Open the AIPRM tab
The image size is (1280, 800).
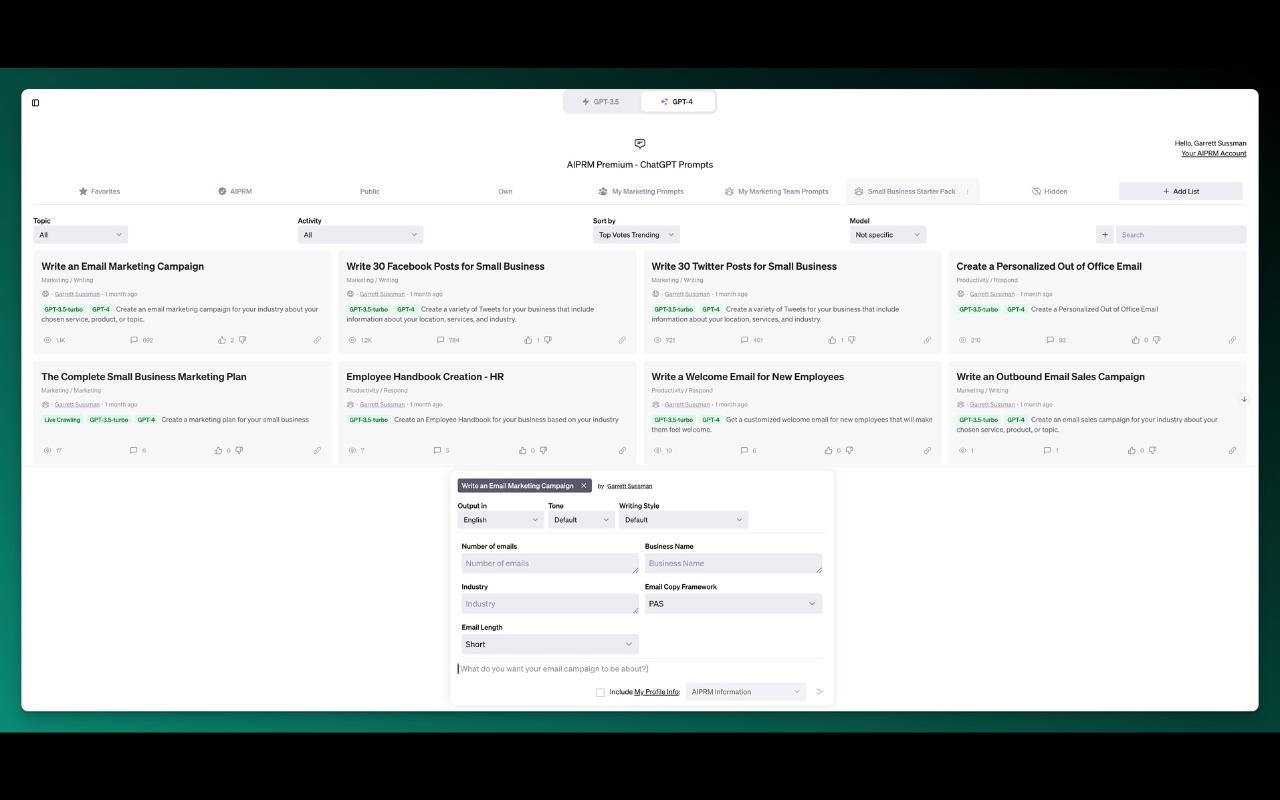coord(235,191)
